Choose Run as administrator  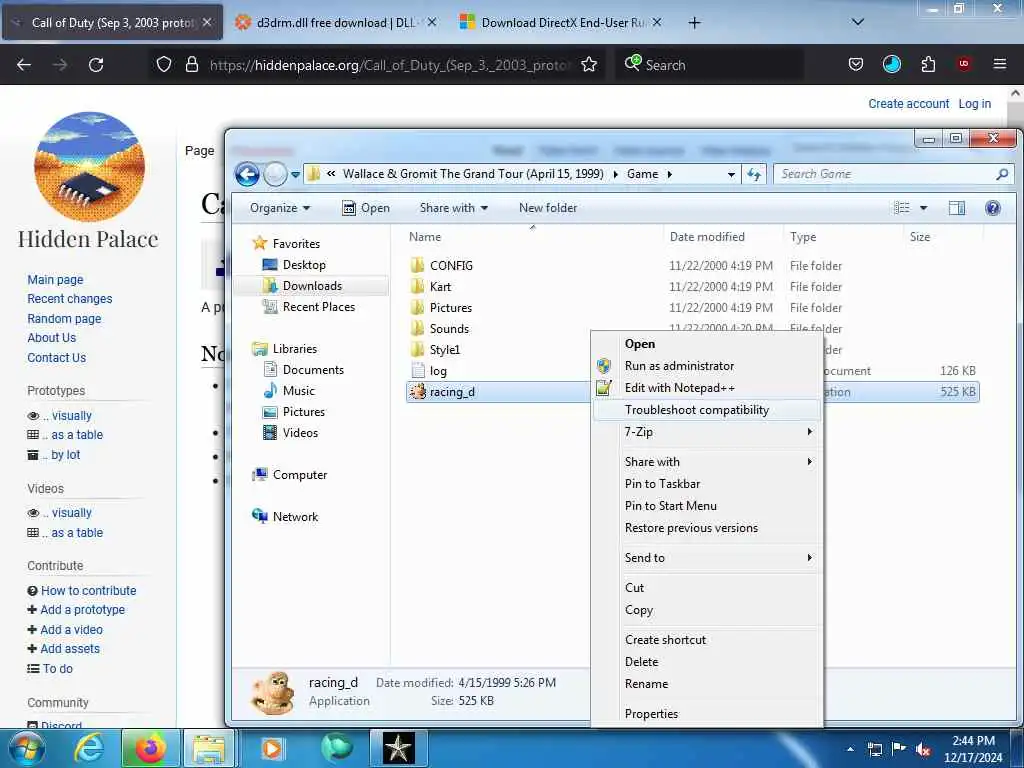coord(707,366)
